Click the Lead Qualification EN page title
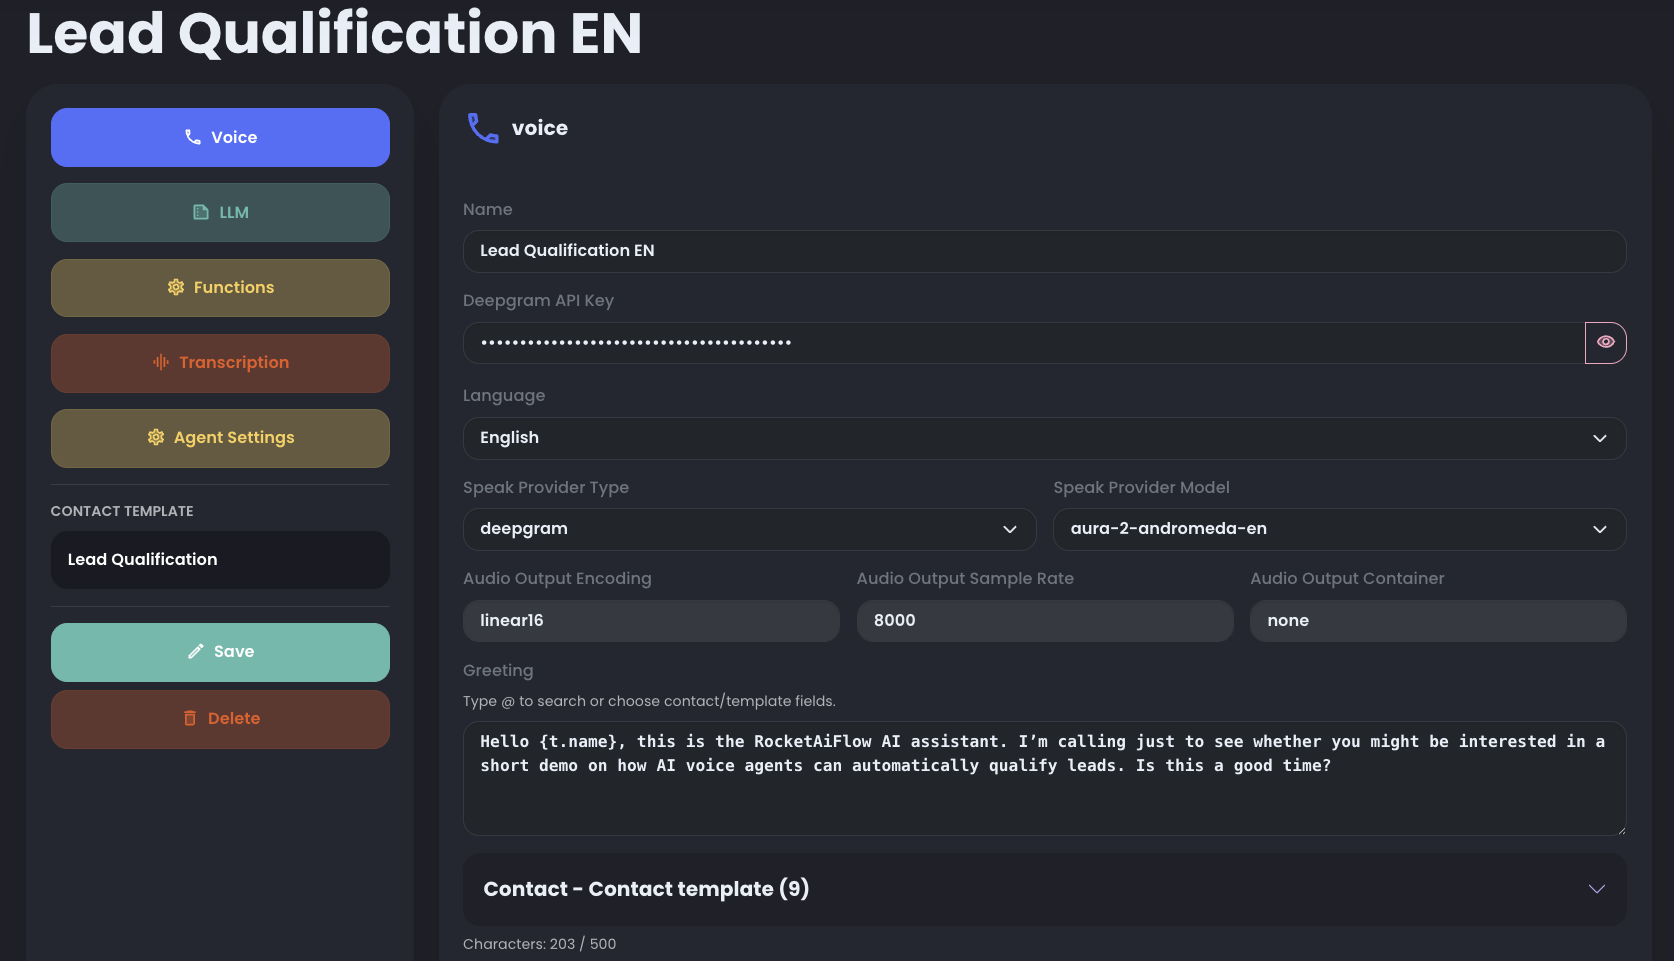 coord(334,33)
